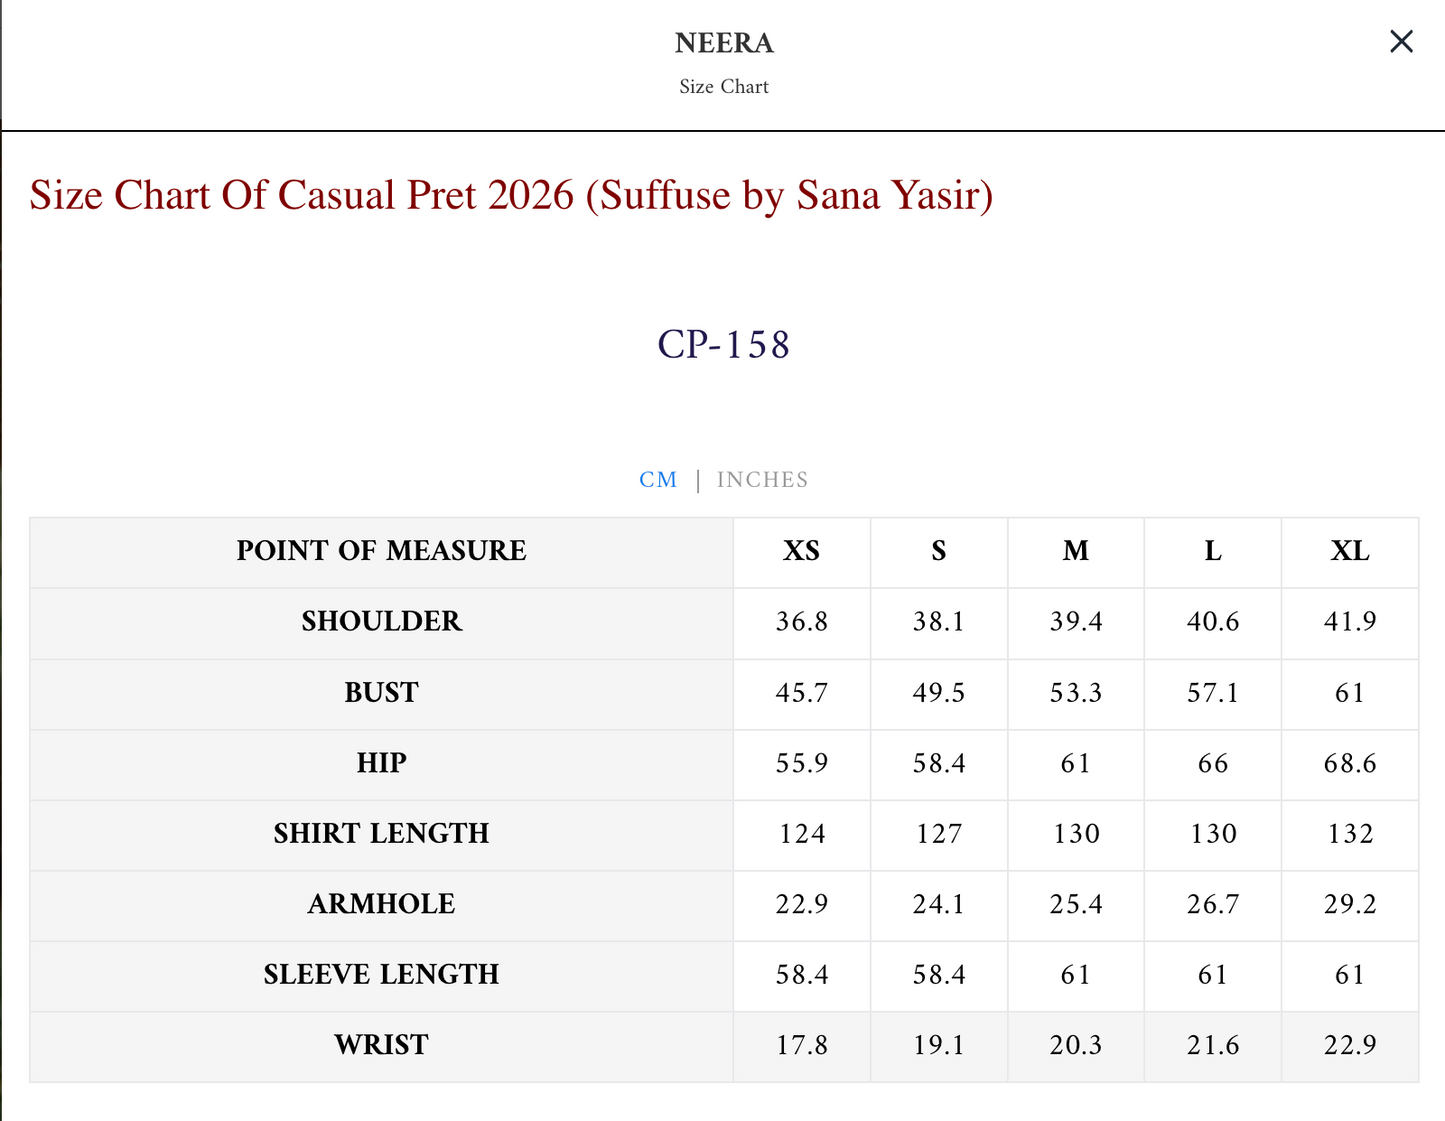Click the M size column header
The image size is (1445, 1121).
click(x=1075, y=551)
